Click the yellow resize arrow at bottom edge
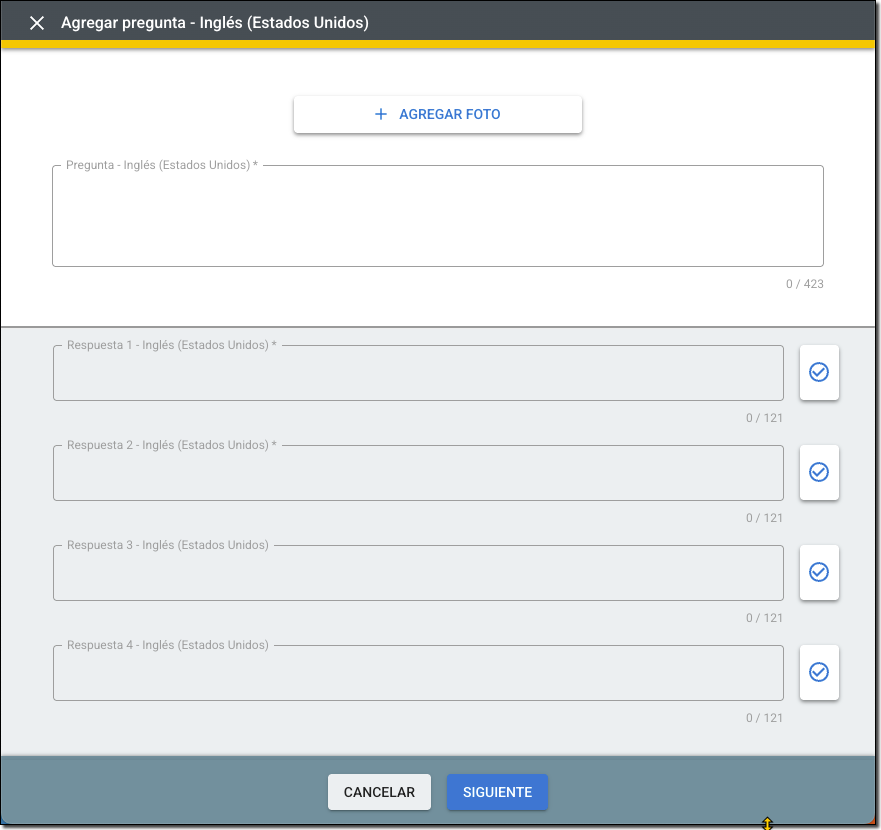Image resolution: width=881 pixels, height=830 pixels. tap(767, 823)
